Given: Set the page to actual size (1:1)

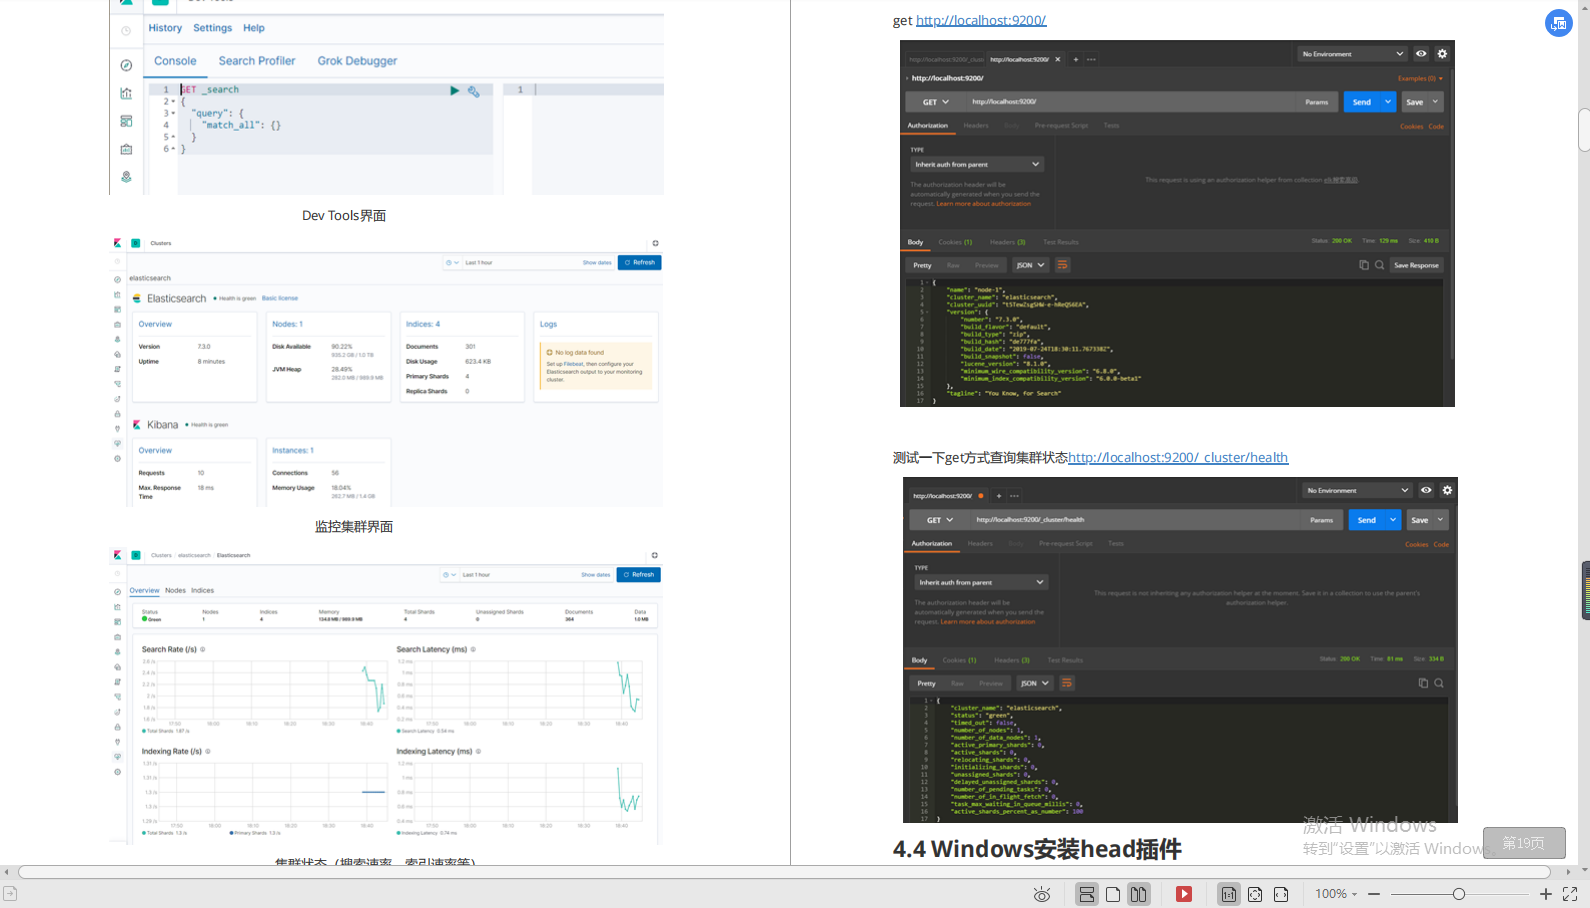Looking at the screenshot, I should 1229,894.
